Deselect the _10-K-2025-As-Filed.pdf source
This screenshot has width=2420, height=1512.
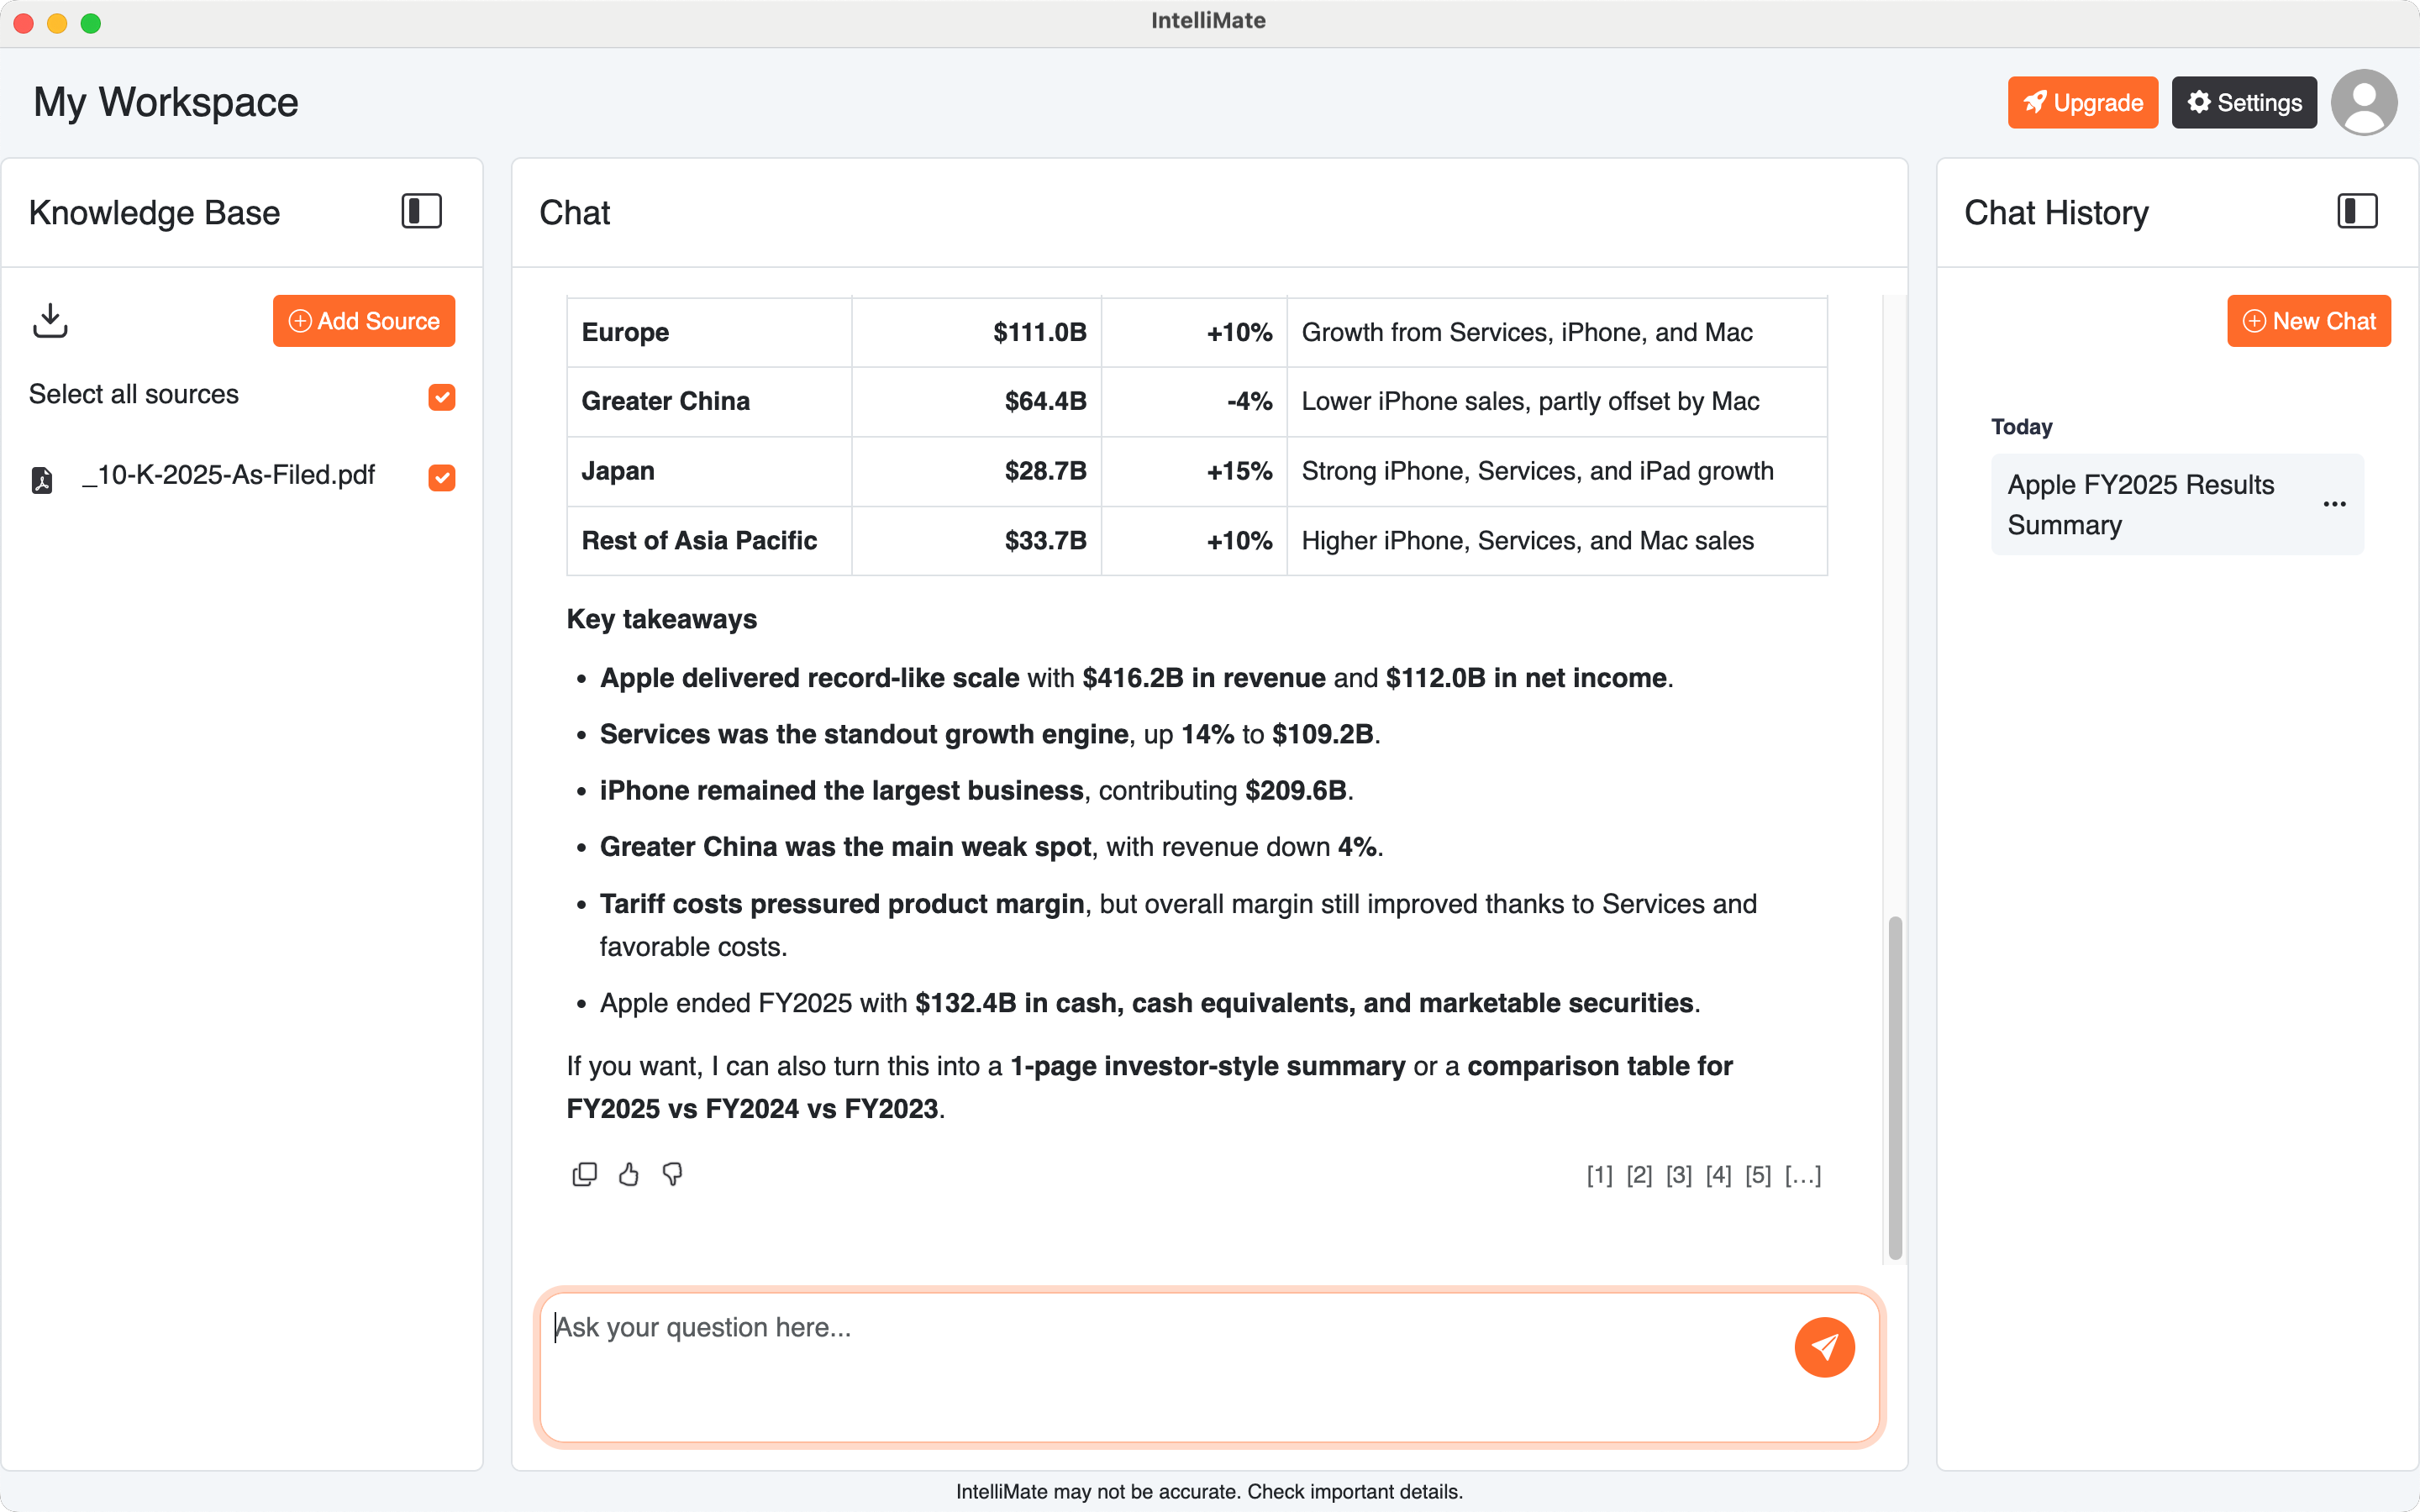pyautogui.click(x=441, y=478)
